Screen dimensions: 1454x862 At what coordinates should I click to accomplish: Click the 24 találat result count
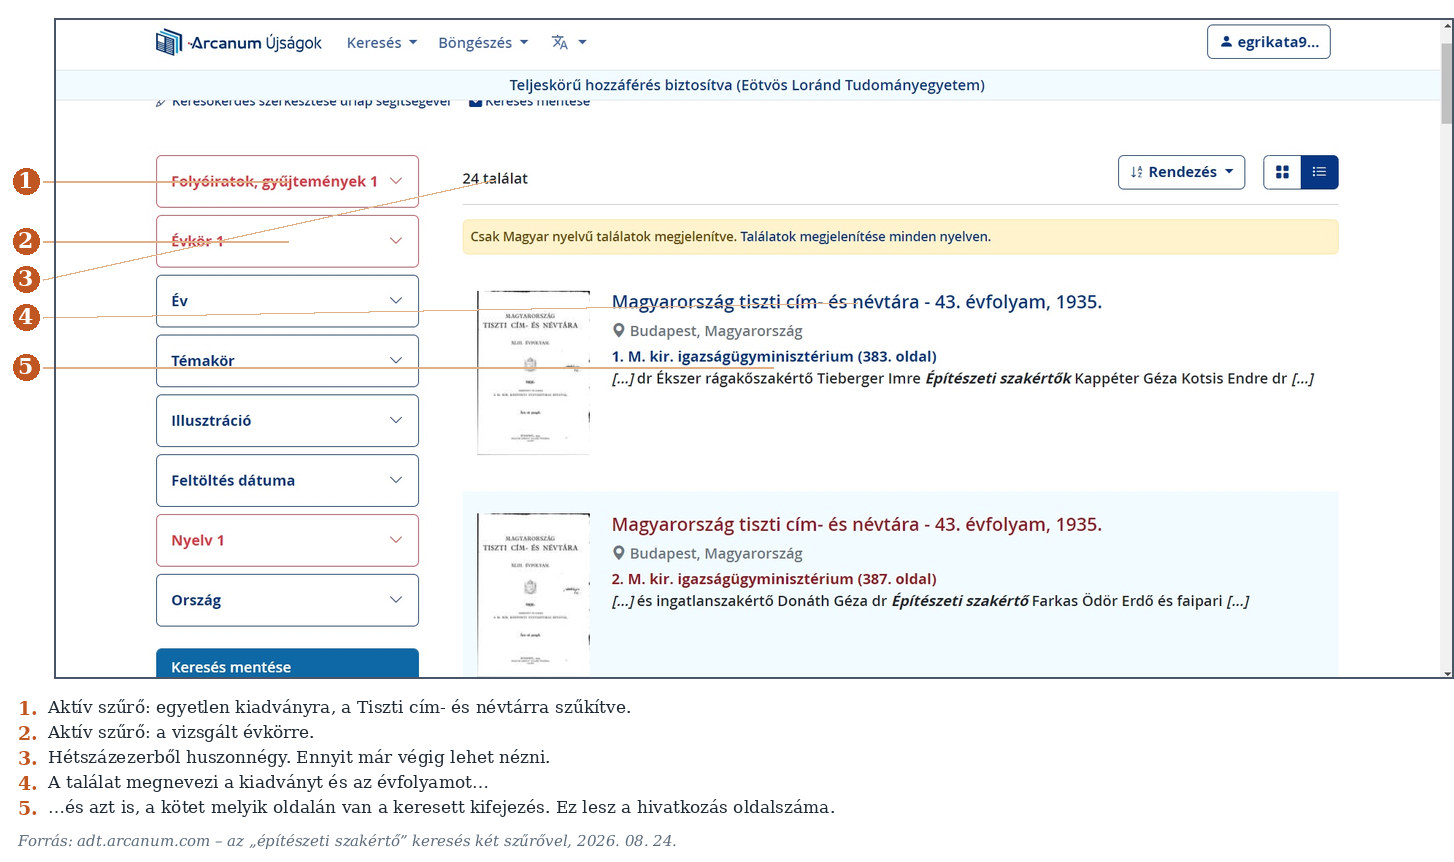(495, 179)
